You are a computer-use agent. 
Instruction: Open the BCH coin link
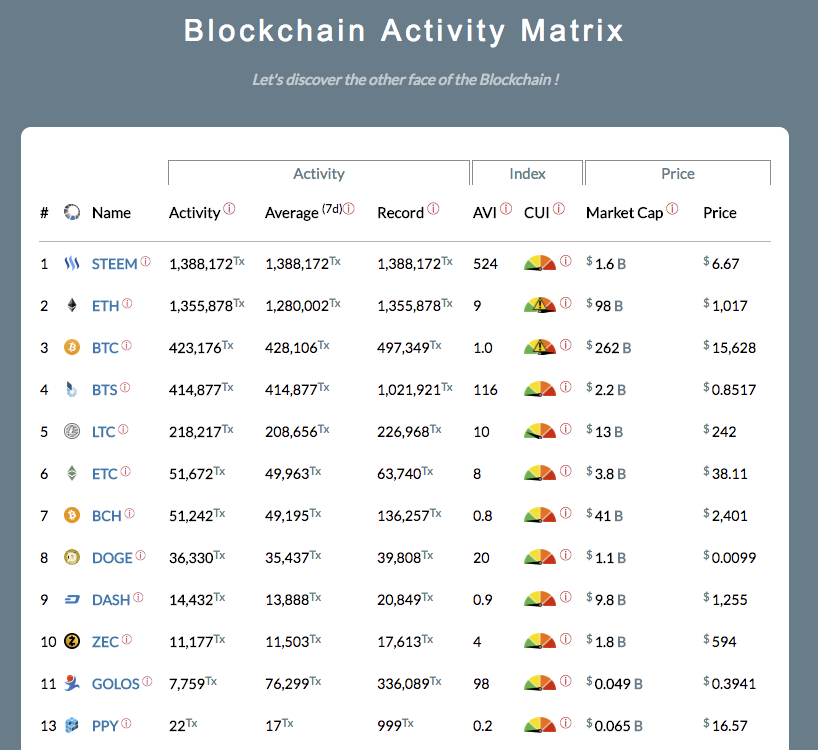click(107, 516)
